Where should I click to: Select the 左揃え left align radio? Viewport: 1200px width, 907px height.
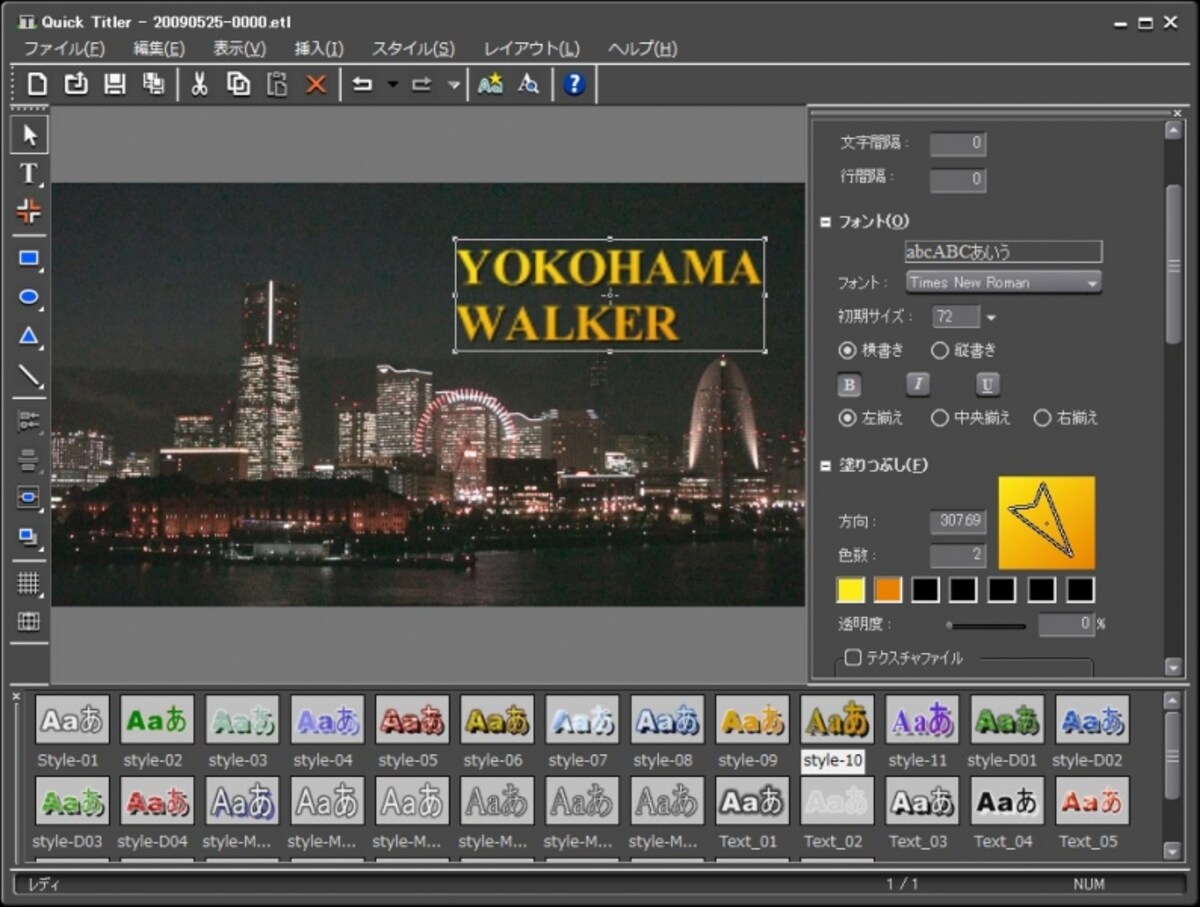click(x=847, y=418)
